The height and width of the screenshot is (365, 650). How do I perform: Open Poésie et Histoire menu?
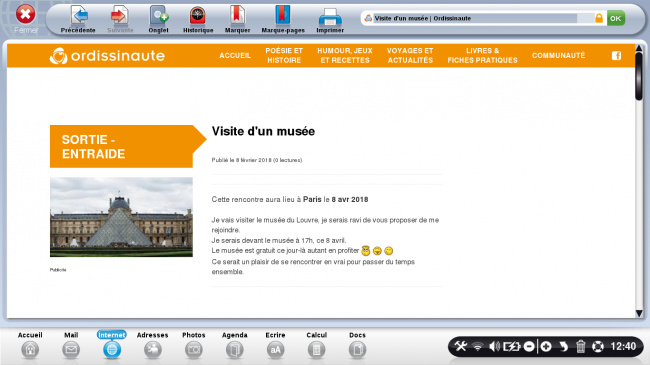(x=284, y=56)
